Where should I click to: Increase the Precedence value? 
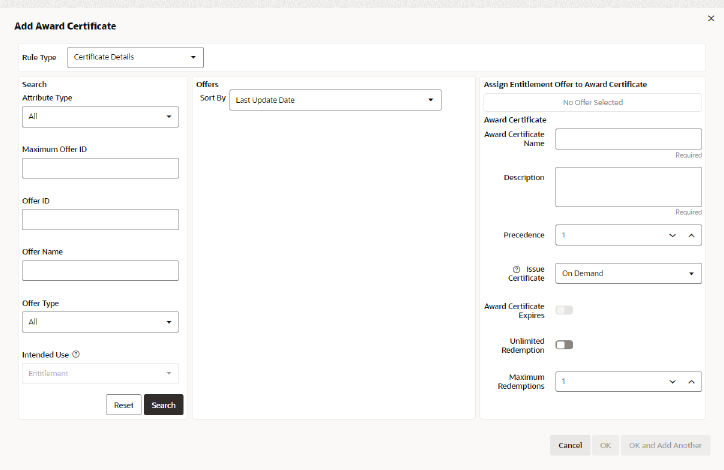click(691, 235)
